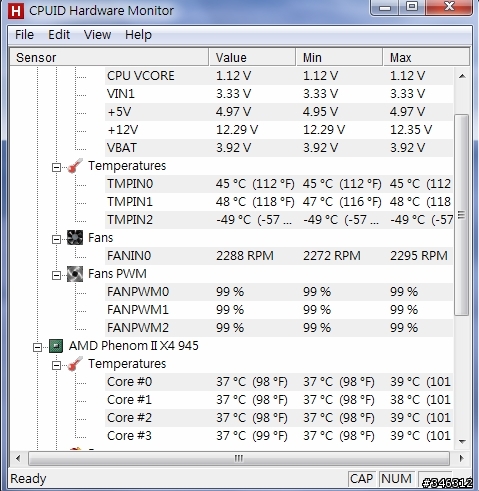Select the CPU VCORE row
This screenshot has width=479, height=491.
pyautogui.click(x=279, y=76)
